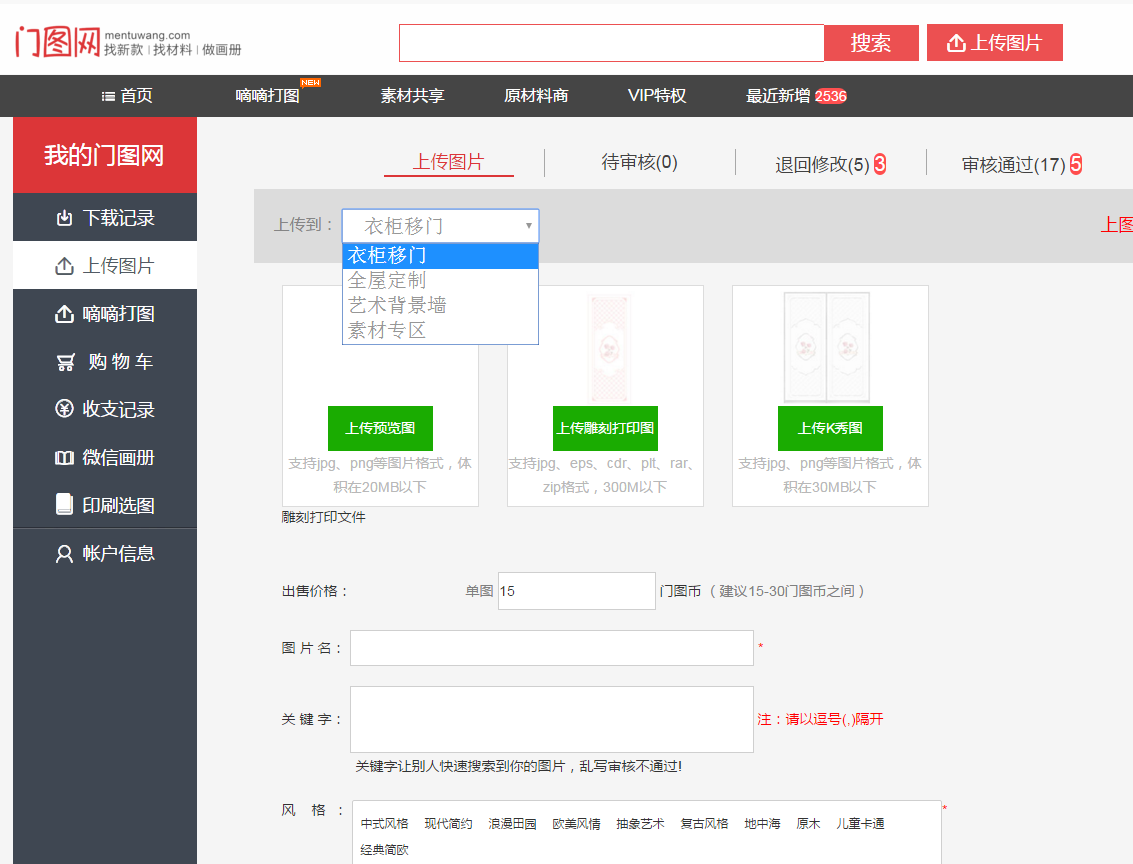Pick 素材专区 option in dropdown
1133x864 pixels.
[x=387, y=331]
